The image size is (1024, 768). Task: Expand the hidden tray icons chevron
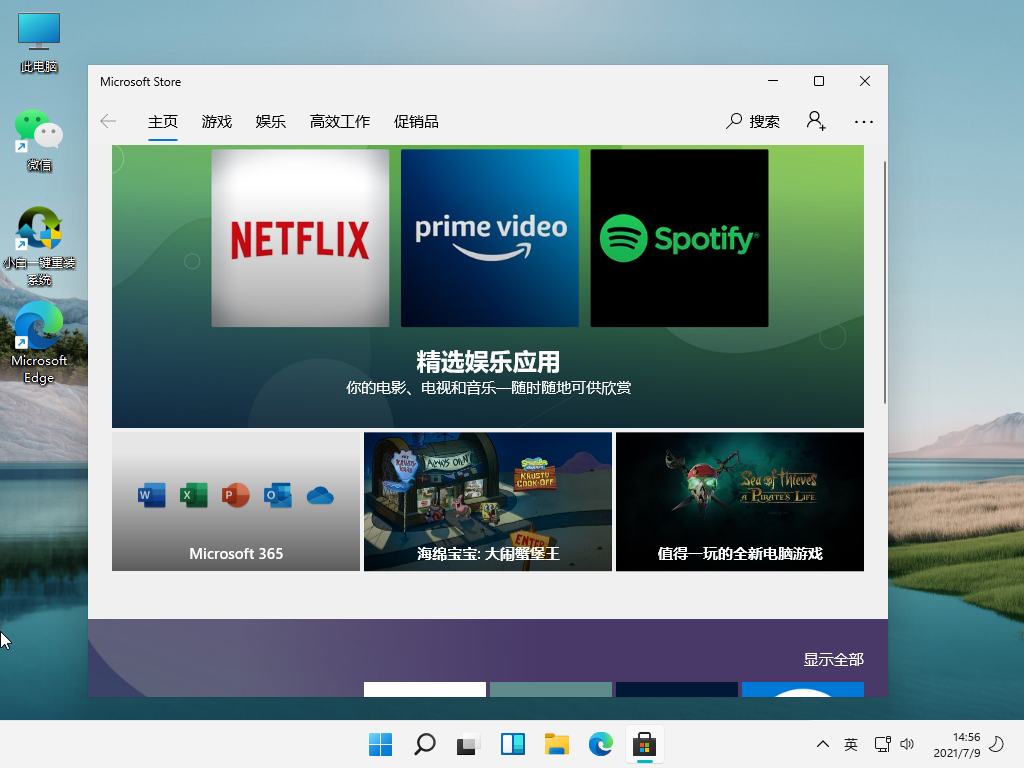(x=823, y=744)
